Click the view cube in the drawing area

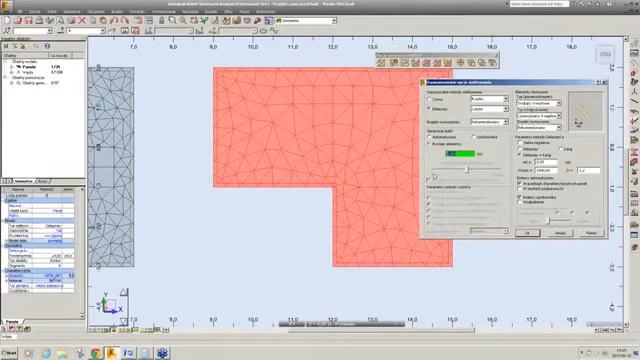tap(605, 54)
